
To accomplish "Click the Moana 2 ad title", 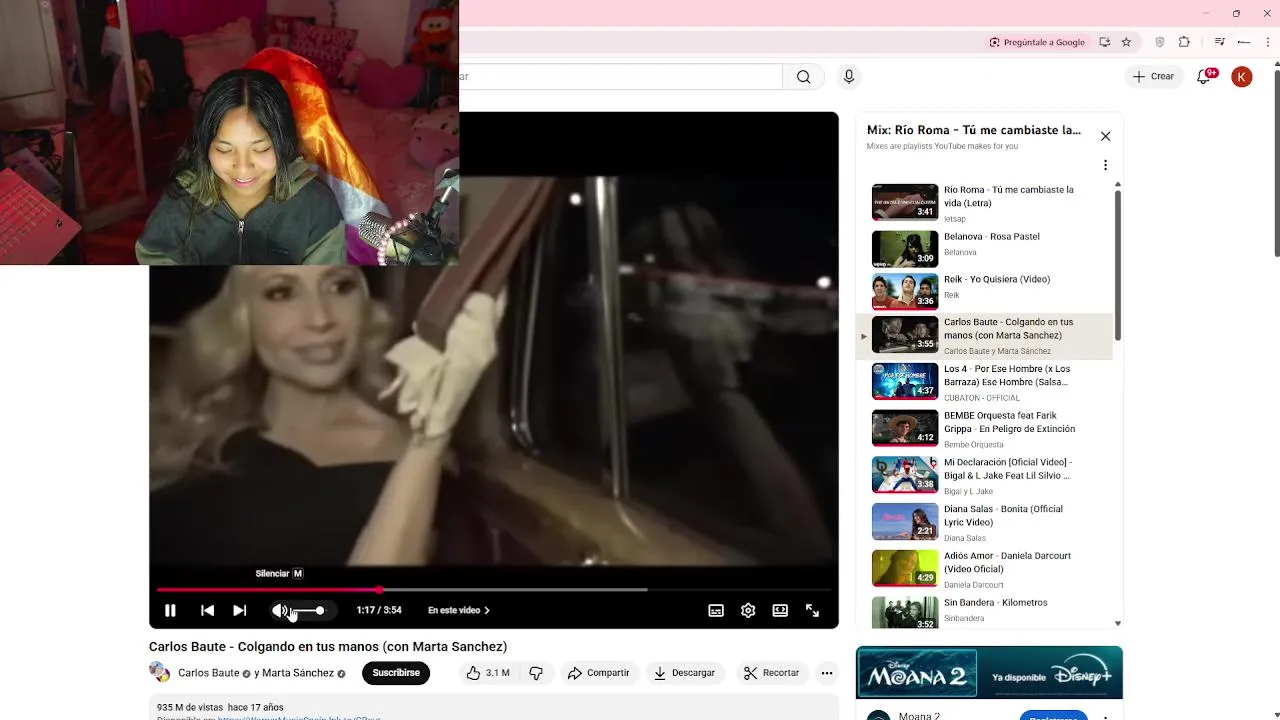I will tap(918, 715).
